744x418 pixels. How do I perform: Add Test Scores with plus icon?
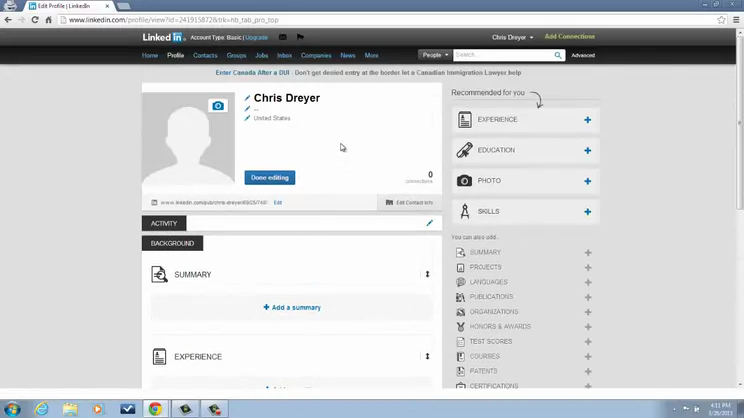588,342
